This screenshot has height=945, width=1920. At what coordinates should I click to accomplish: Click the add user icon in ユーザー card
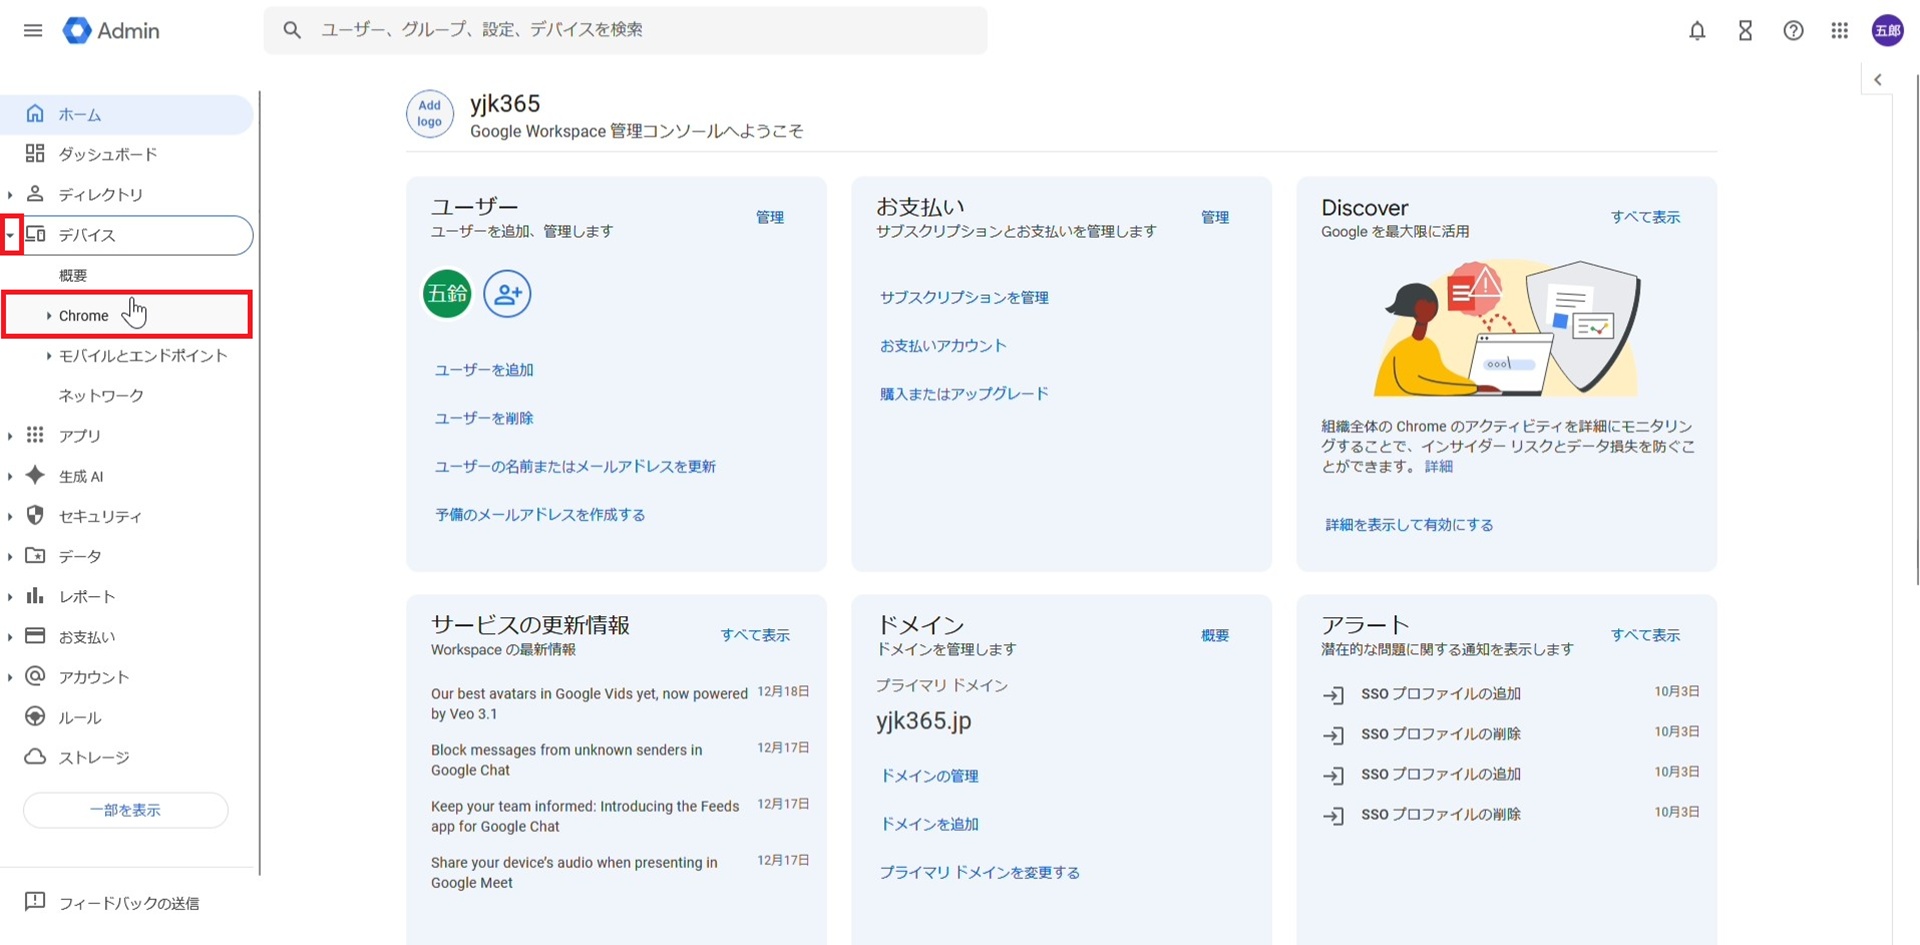pos(507,294)
